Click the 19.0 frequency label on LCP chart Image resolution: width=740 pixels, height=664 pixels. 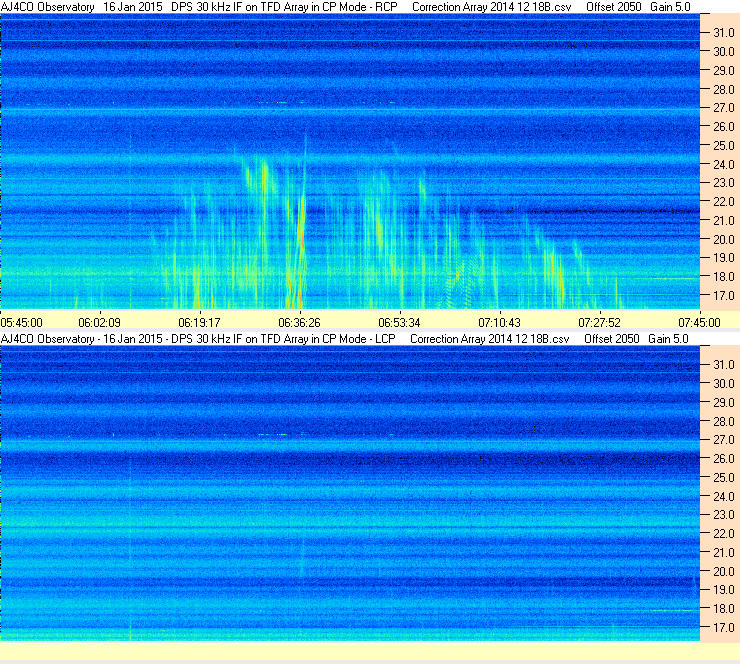pos(724,590)
